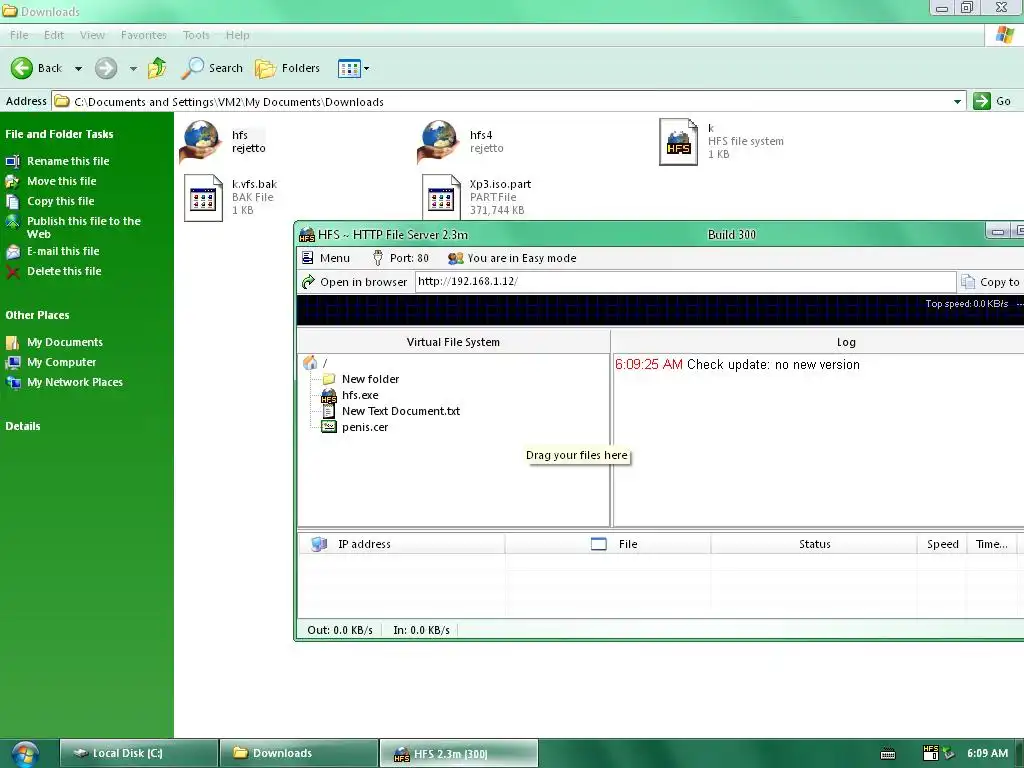Switch to HFS 2.3m taskbar button
This screenshot has width=1024, height=768.
[459, 753]
